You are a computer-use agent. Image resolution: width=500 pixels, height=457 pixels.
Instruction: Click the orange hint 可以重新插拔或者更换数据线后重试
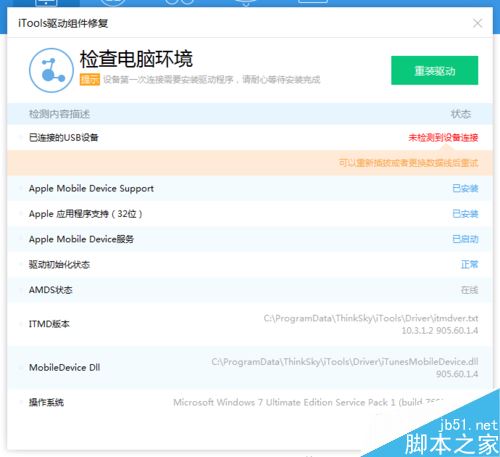point(408,163)
